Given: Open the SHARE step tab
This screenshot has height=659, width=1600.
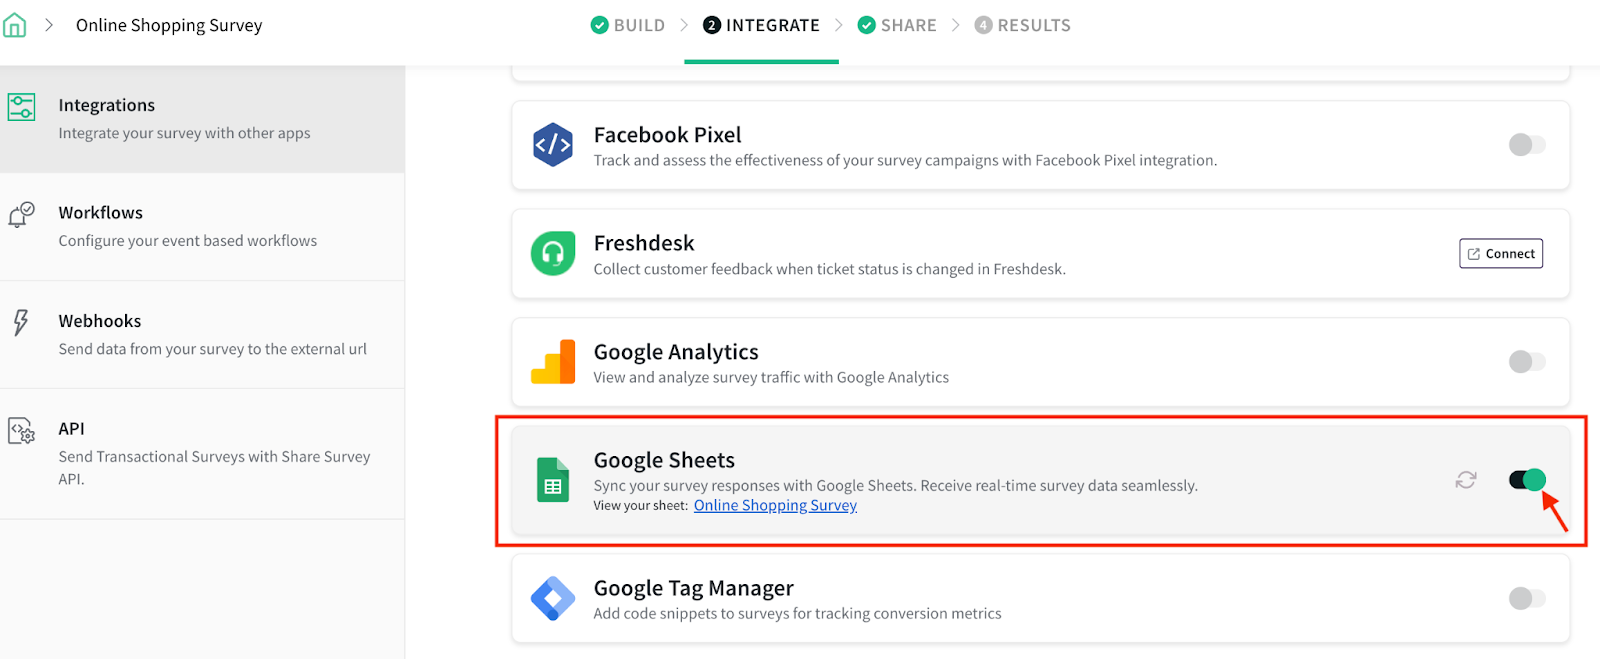Looking at the screenshot, I should click(x=897, y=25).
